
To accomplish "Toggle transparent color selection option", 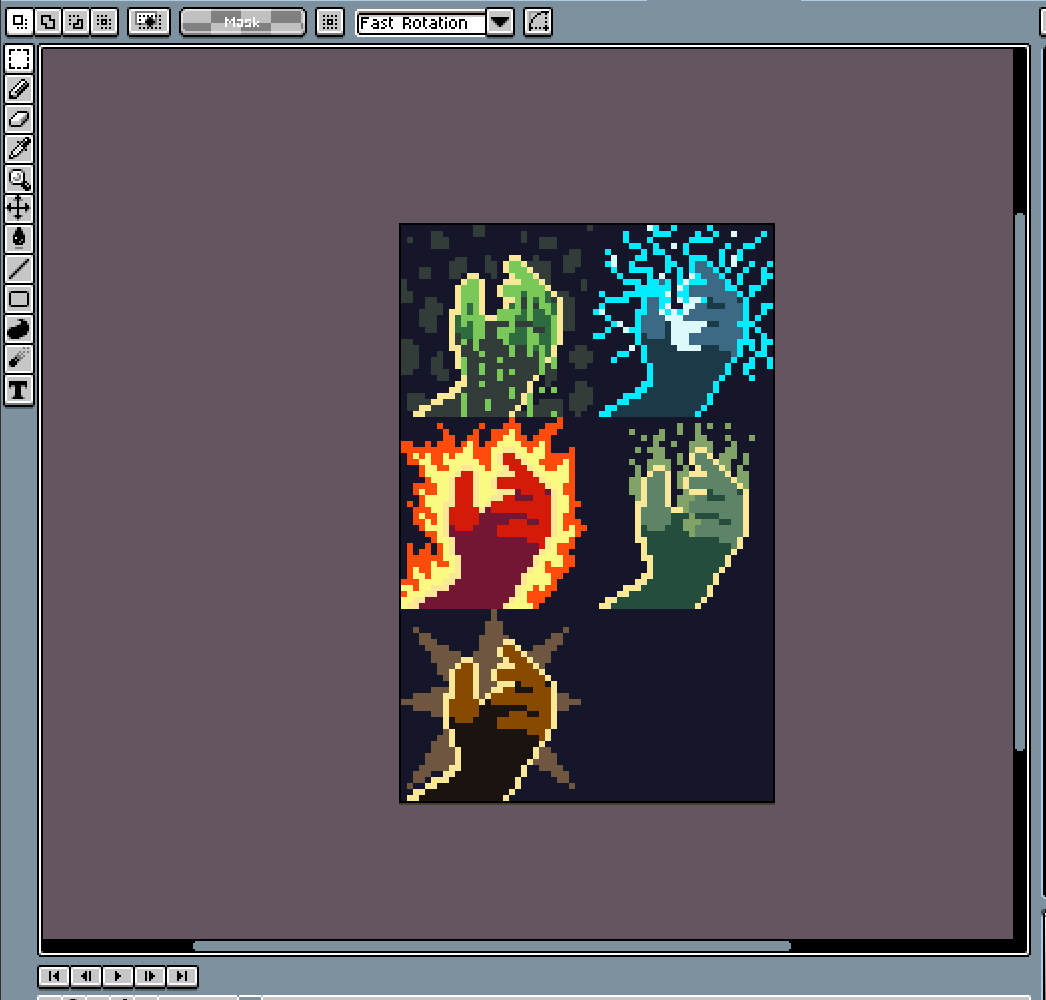I will (x=148, y=22).
